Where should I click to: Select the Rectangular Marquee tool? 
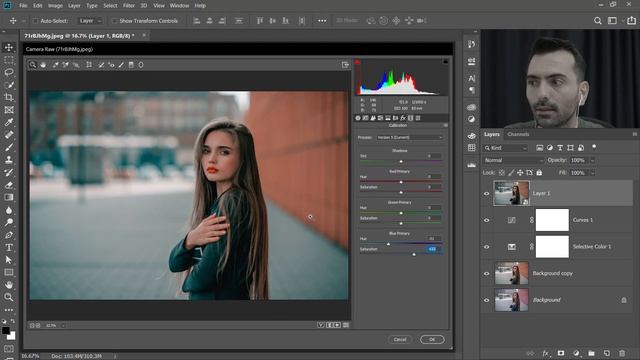[x=9, y=60]
